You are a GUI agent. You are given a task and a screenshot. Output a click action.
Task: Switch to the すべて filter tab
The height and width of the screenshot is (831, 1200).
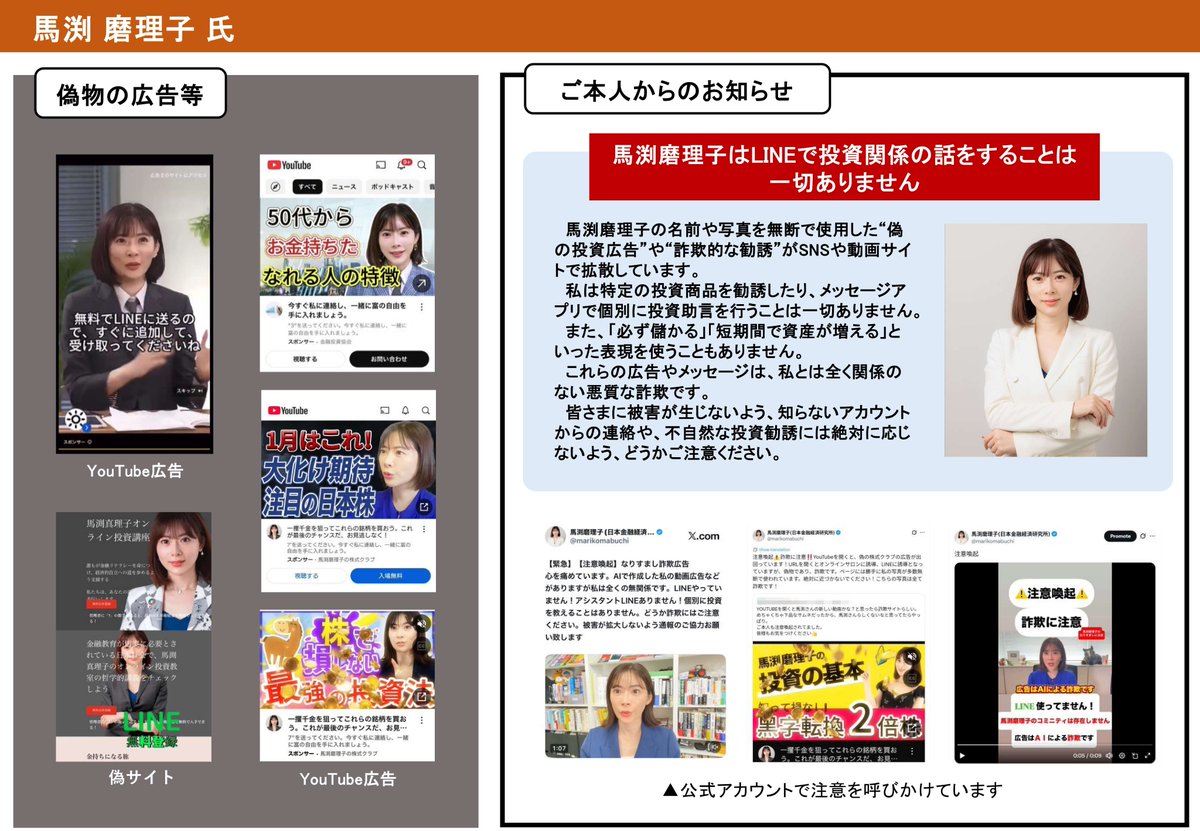pyautogui.click(x=308, y=186)
